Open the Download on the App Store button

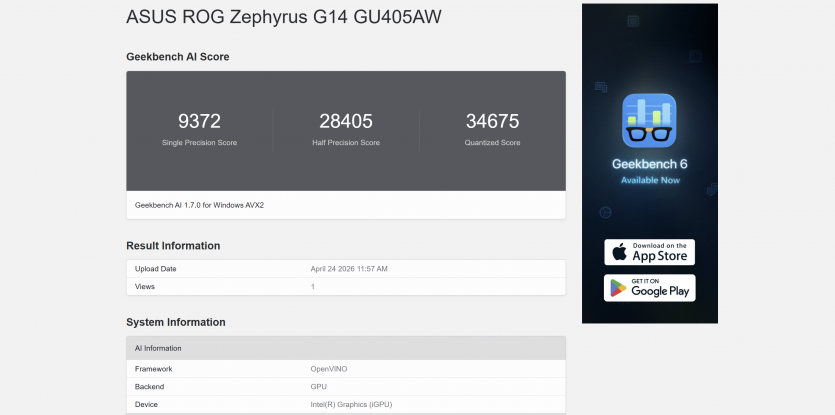649,252
